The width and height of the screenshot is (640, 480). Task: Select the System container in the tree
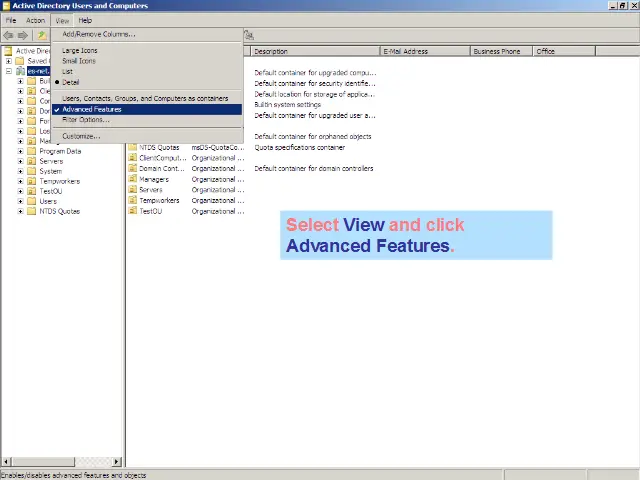50,171
